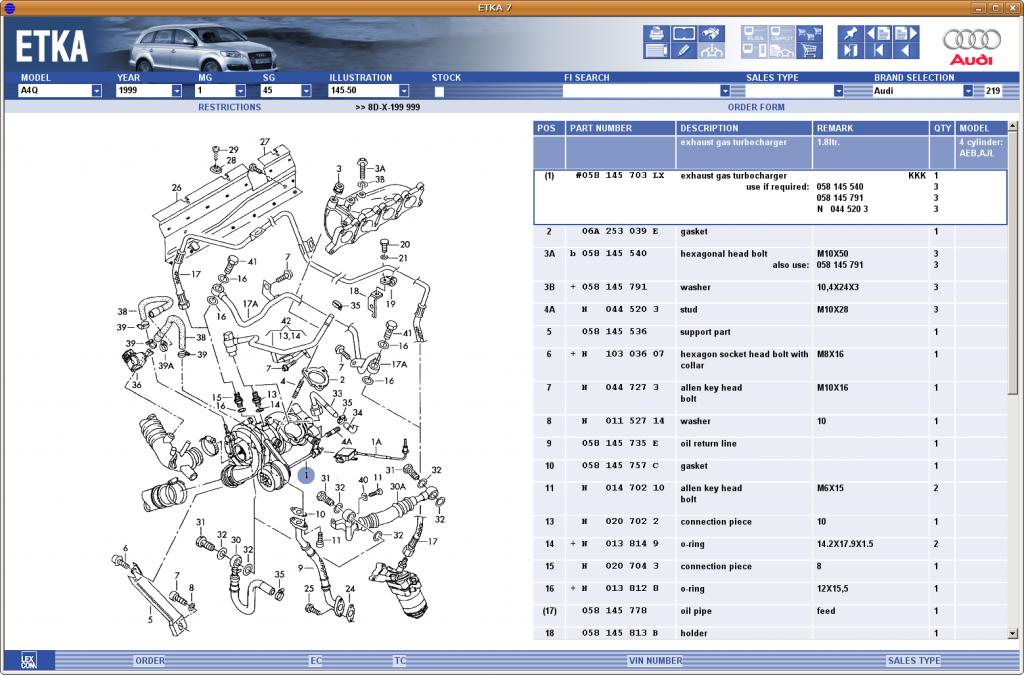Select the oil return line row
This screenshot has height=675, width=1024.
click(708, 444)
